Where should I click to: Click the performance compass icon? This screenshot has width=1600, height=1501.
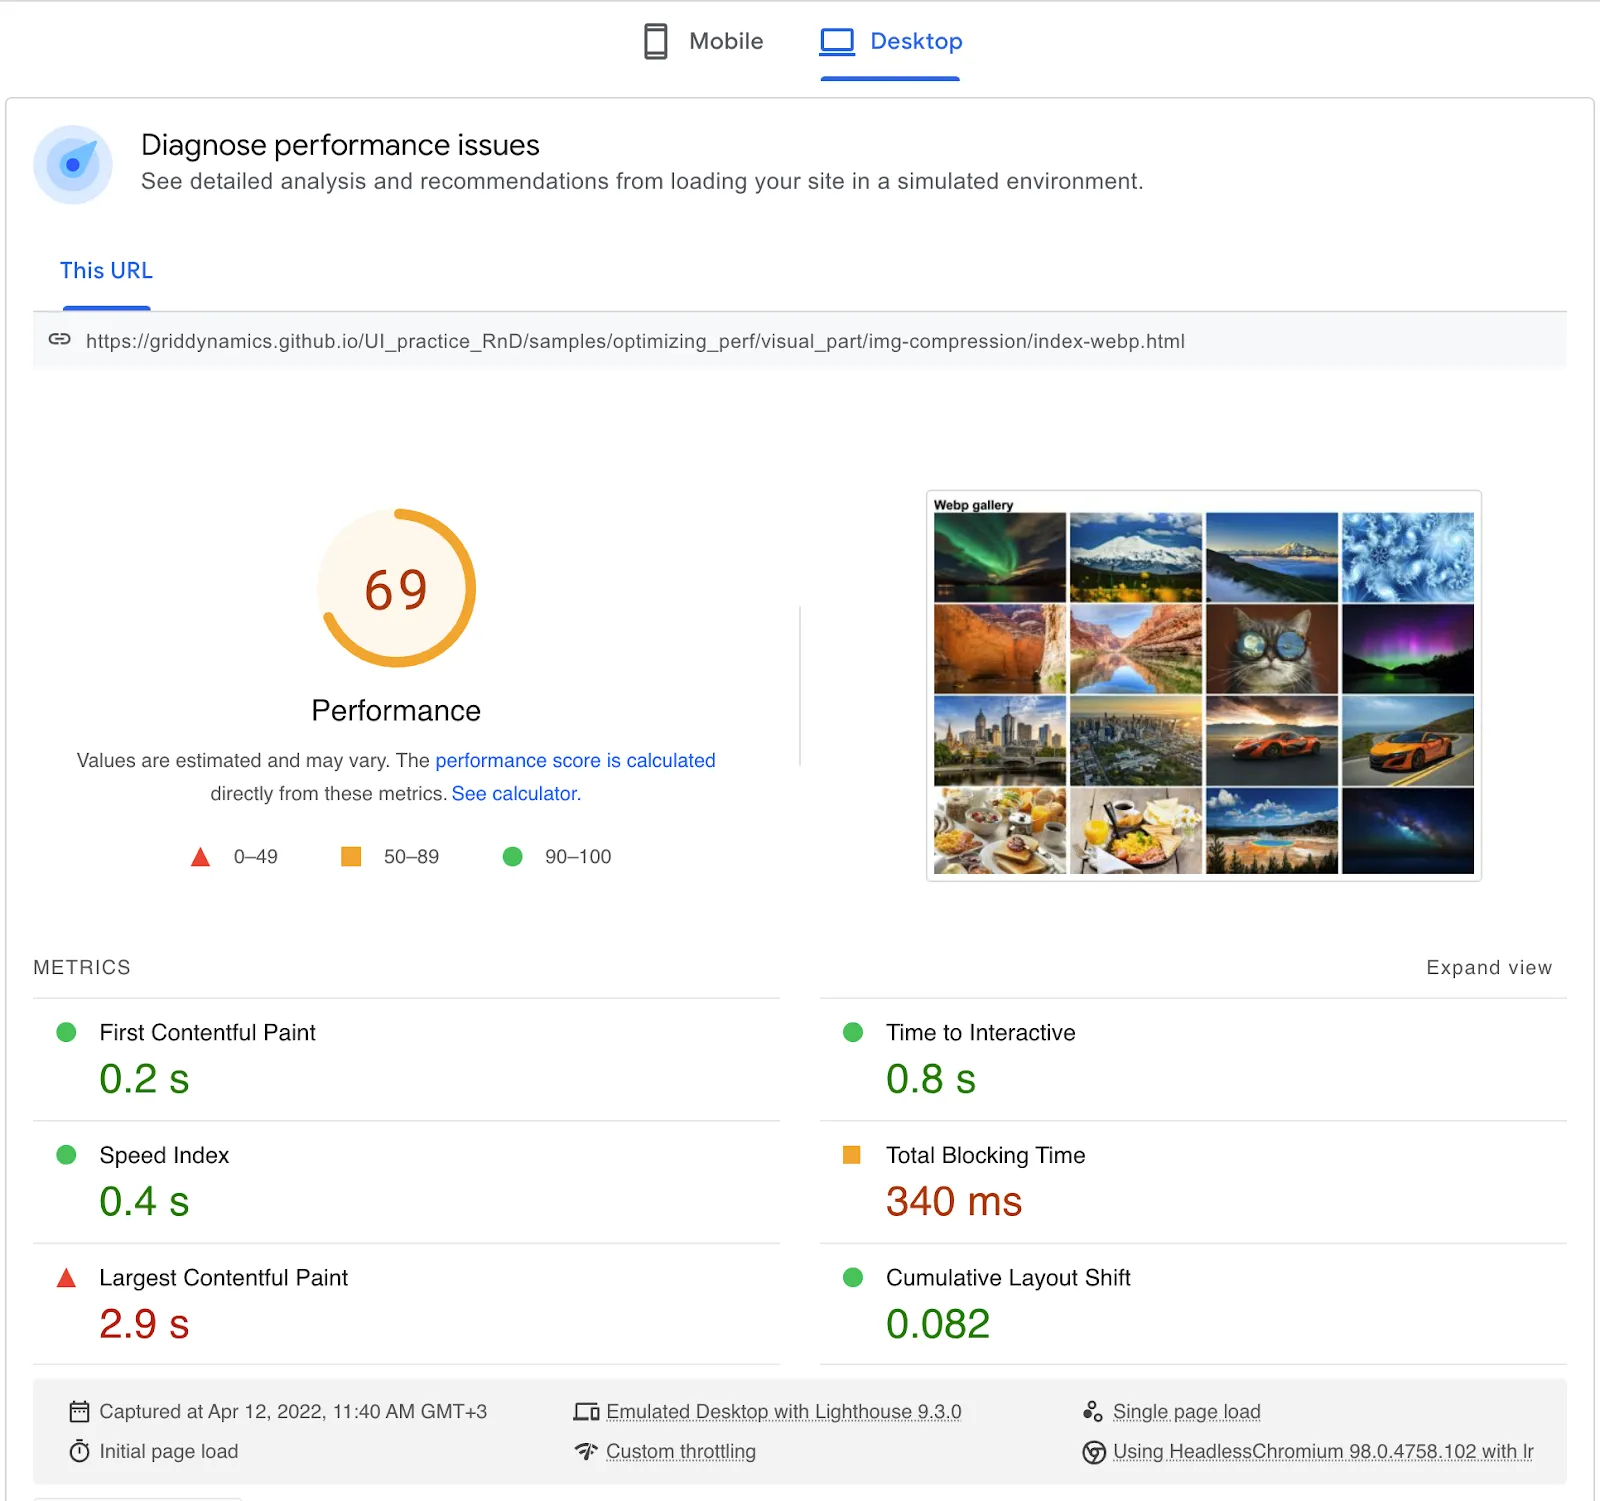pyautogui.click(x=72, y=164)
